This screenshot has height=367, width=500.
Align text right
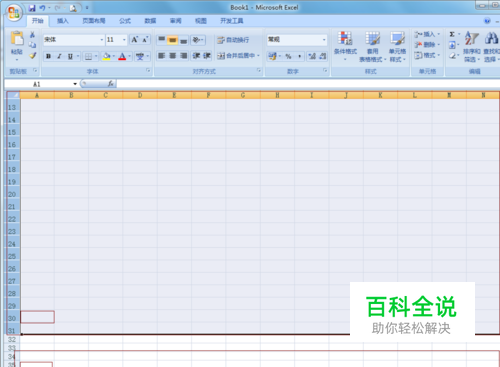tap(184, 56)
